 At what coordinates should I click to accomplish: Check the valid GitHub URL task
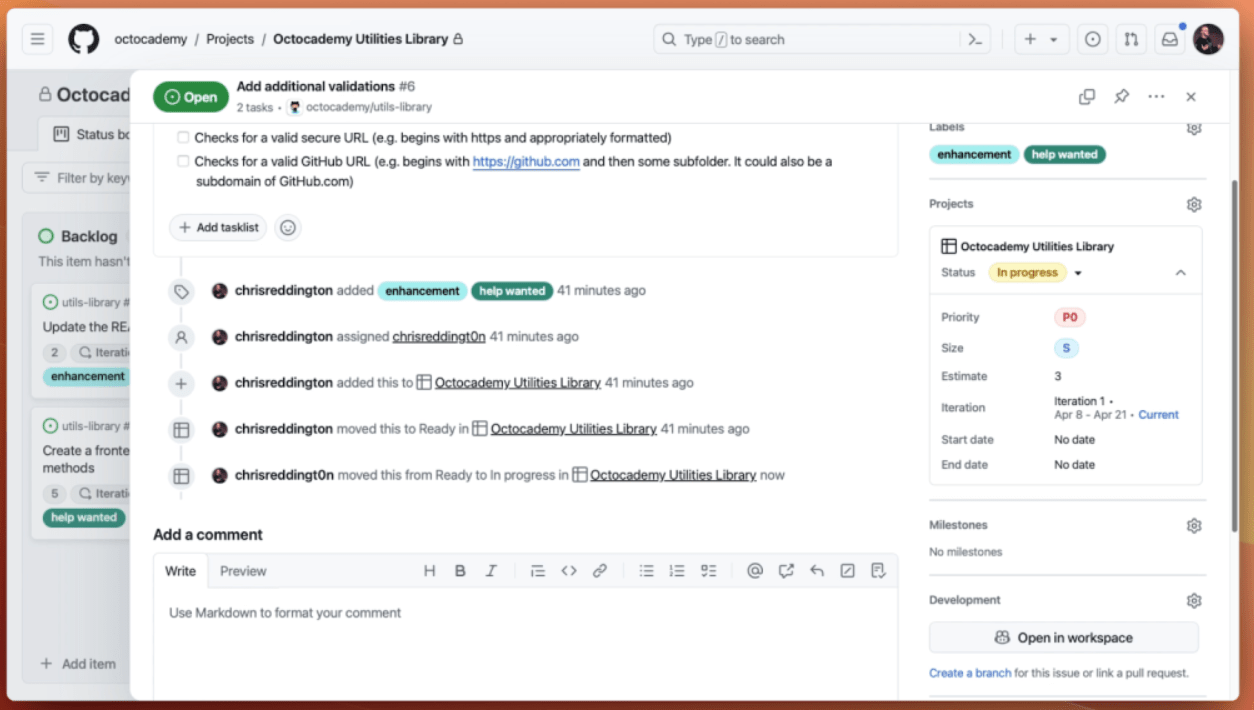[x=183, y=161]
